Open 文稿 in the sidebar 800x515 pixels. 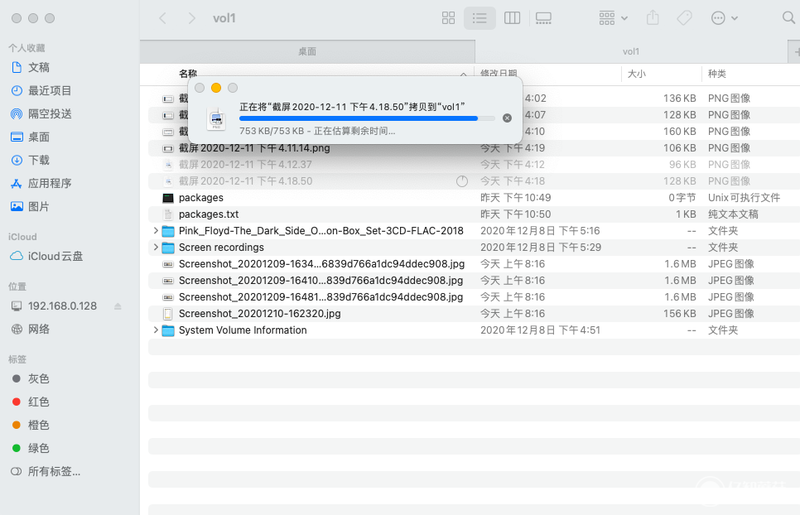click(x=39, y=67)
